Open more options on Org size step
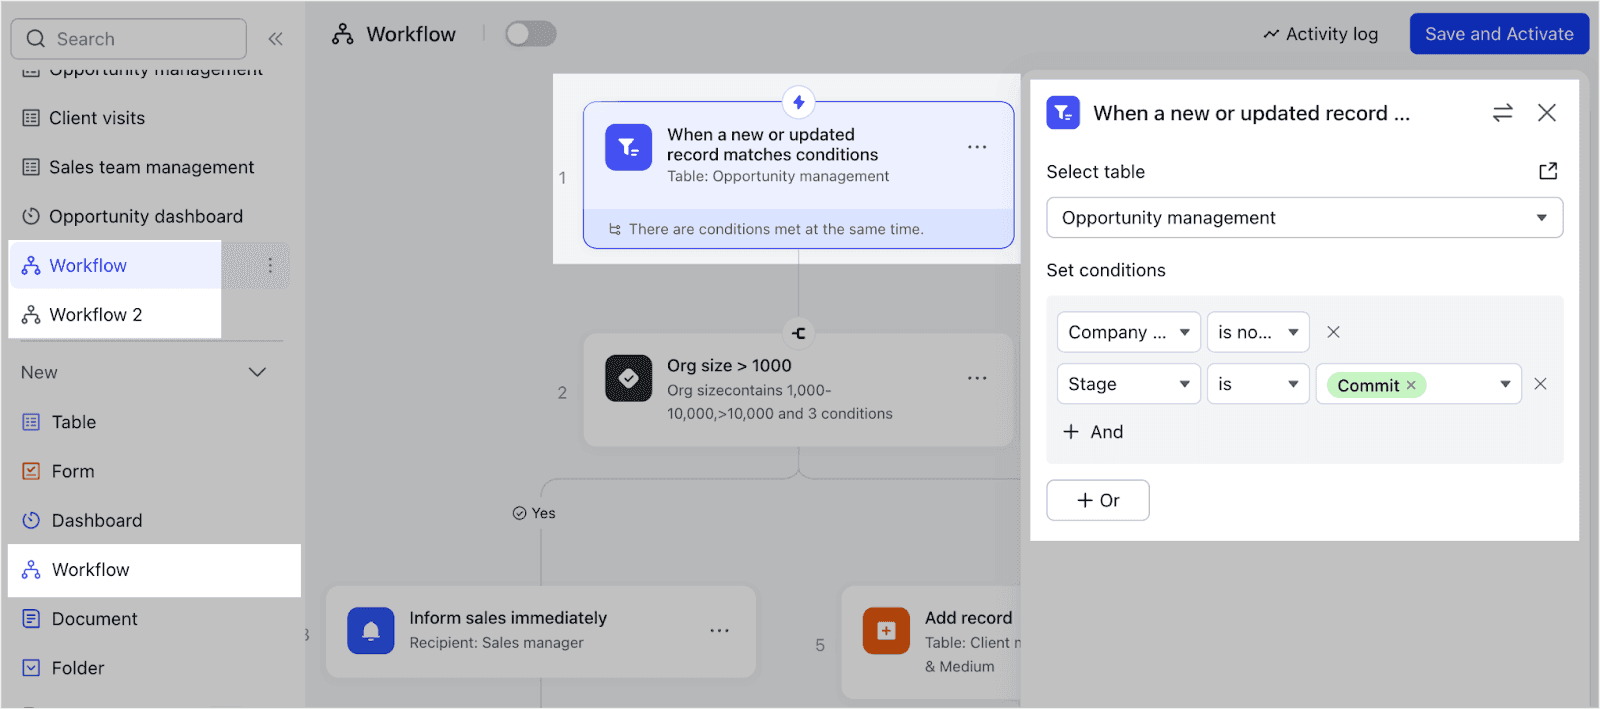 (x=977, y=378)
